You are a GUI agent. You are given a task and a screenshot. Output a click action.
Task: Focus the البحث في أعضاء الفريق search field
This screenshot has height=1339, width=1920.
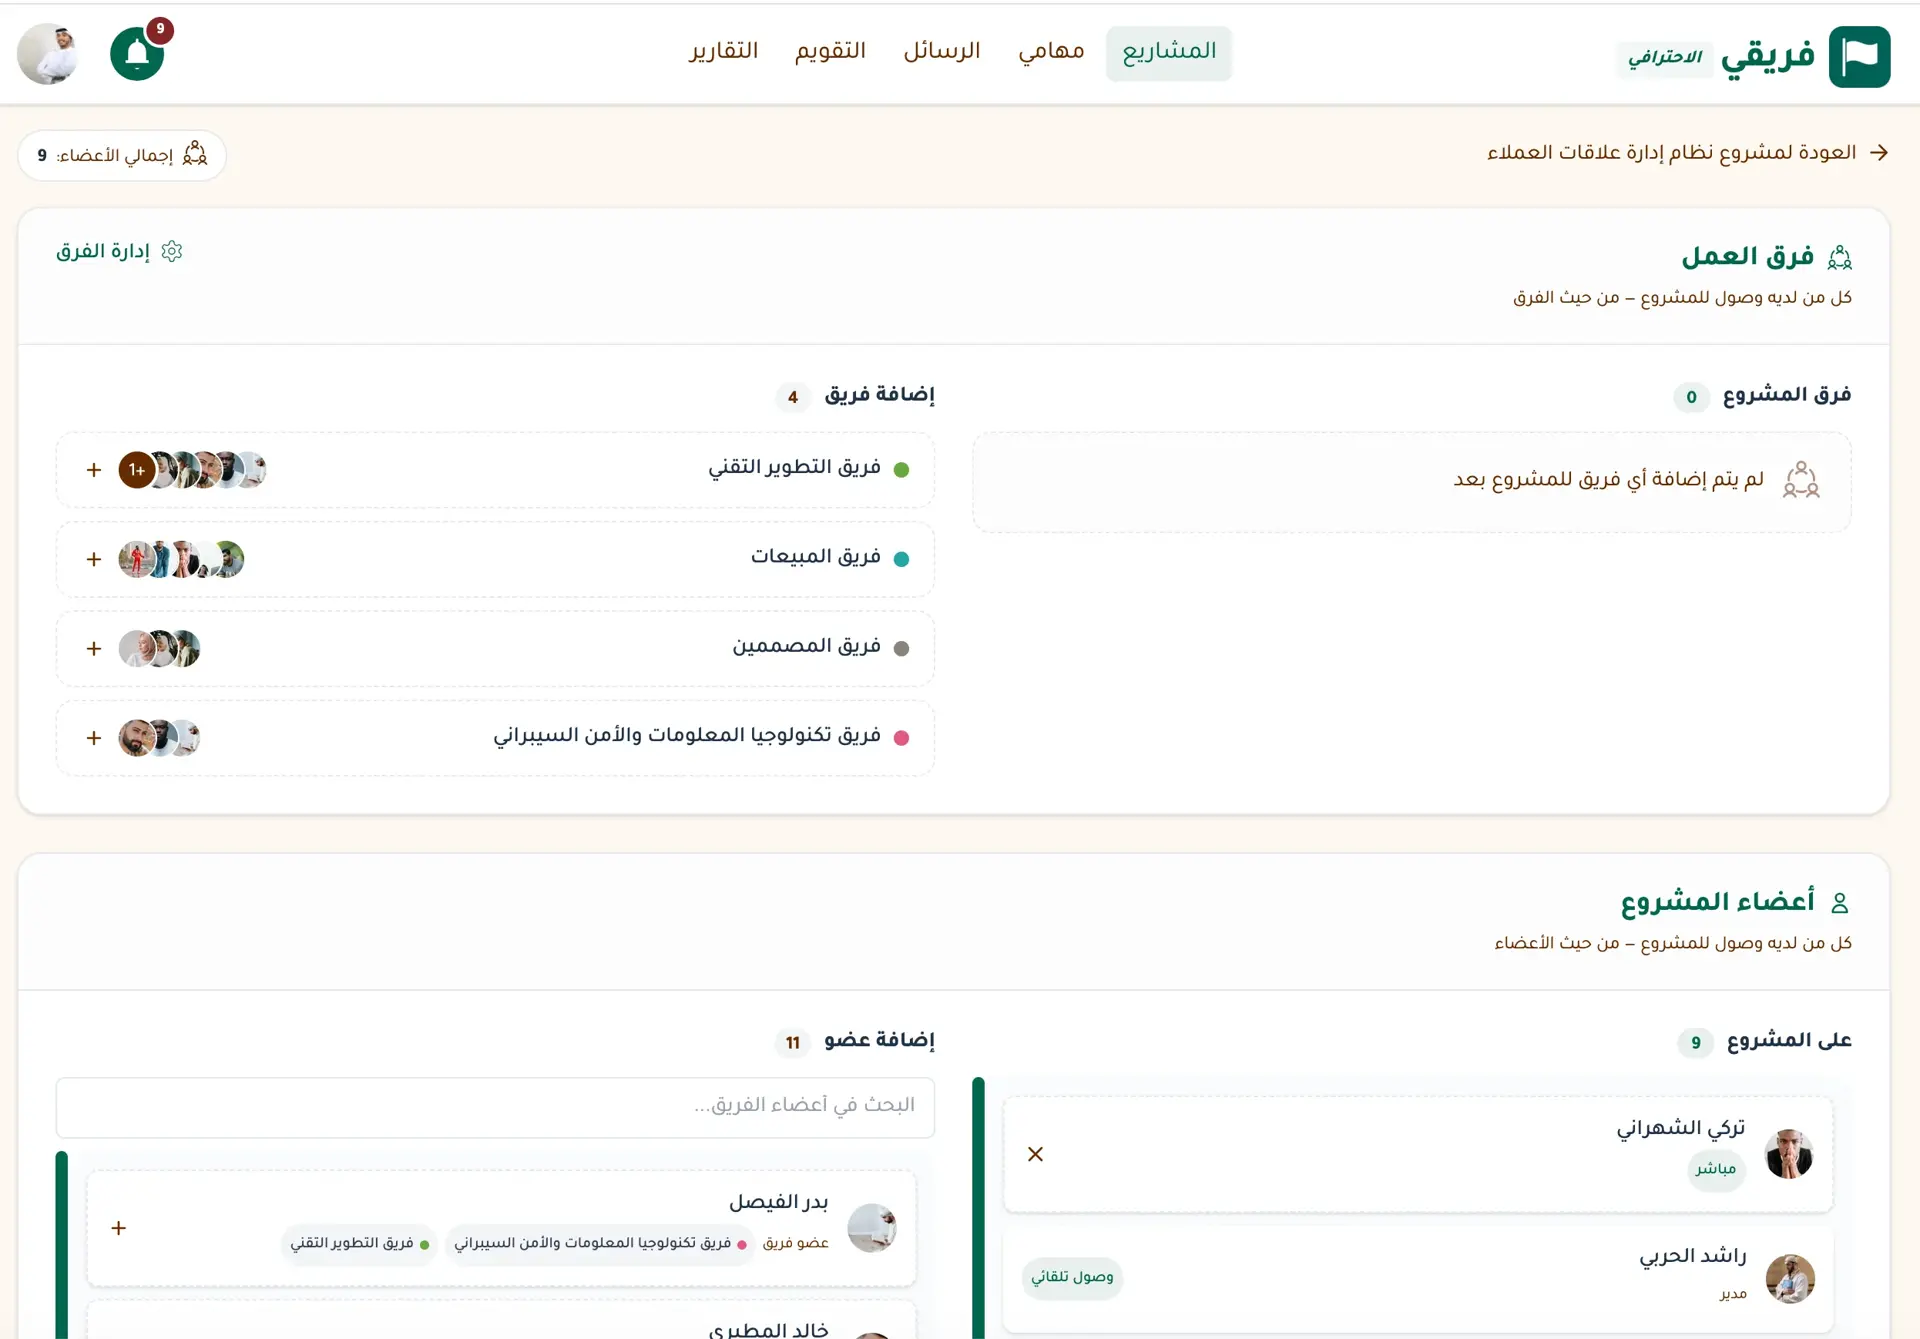point(495,1107)
